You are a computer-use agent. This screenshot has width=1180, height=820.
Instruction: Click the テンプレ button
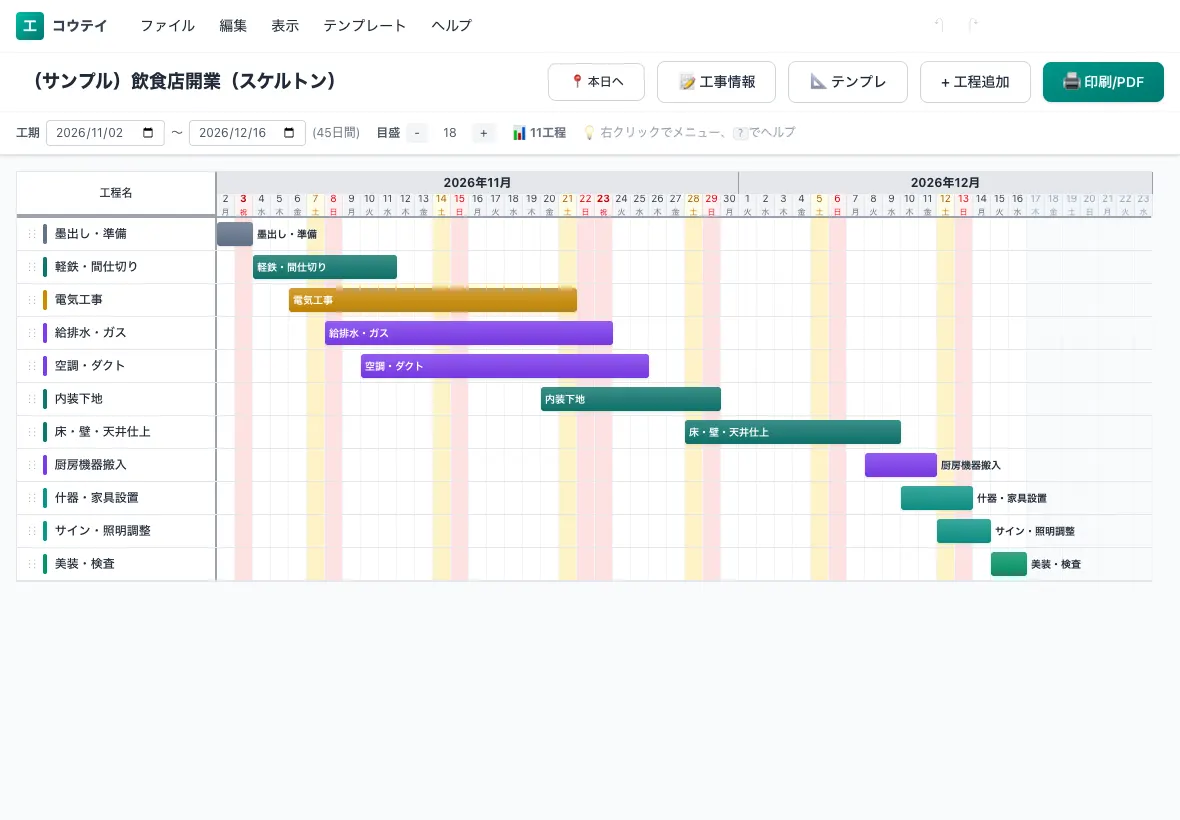tap(848, 82)
